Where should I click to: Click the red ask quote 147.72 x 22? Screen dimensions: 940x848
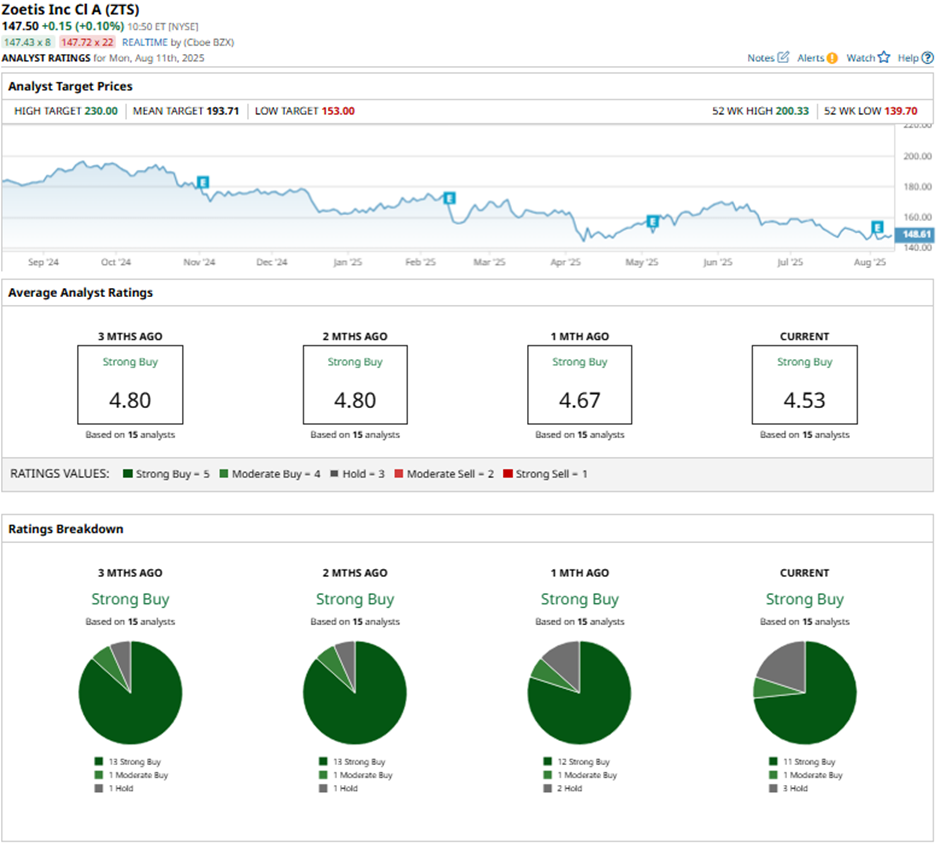88,43
